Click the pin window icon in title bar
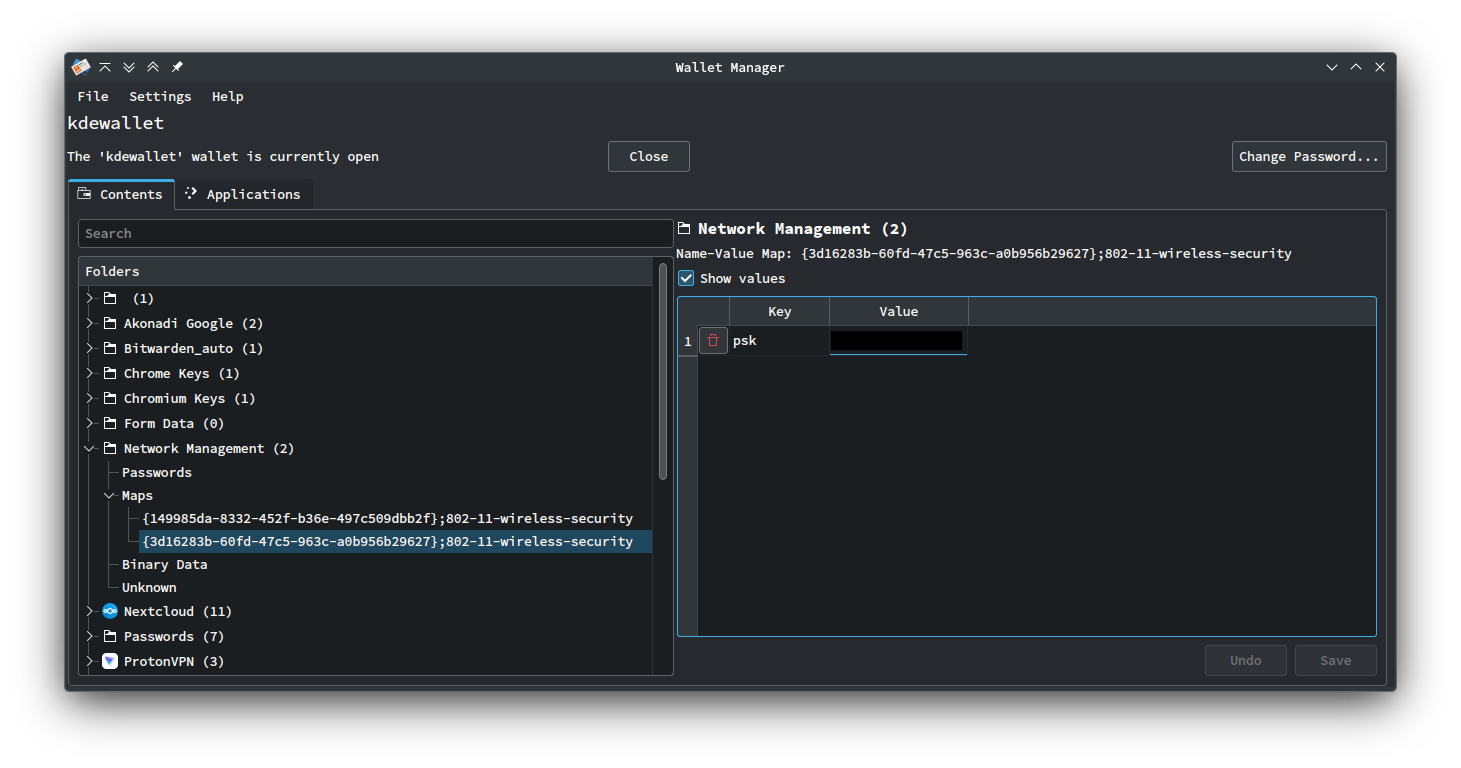This screenshot has width=1461, height=768. tap(177, 67)
